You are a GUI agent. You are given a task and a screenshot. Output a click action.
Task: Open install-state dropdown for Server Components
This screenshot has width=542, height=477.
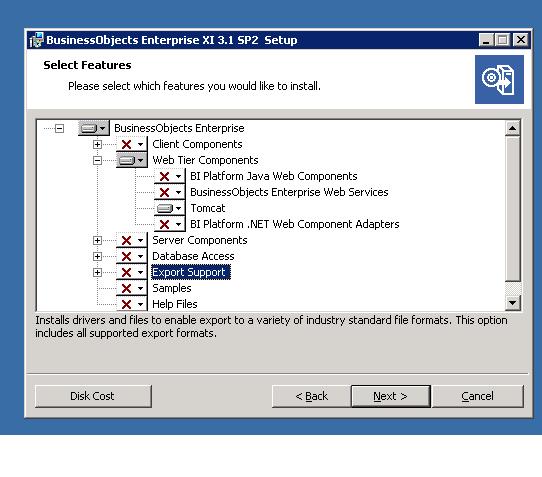click(x=132, y=240)
